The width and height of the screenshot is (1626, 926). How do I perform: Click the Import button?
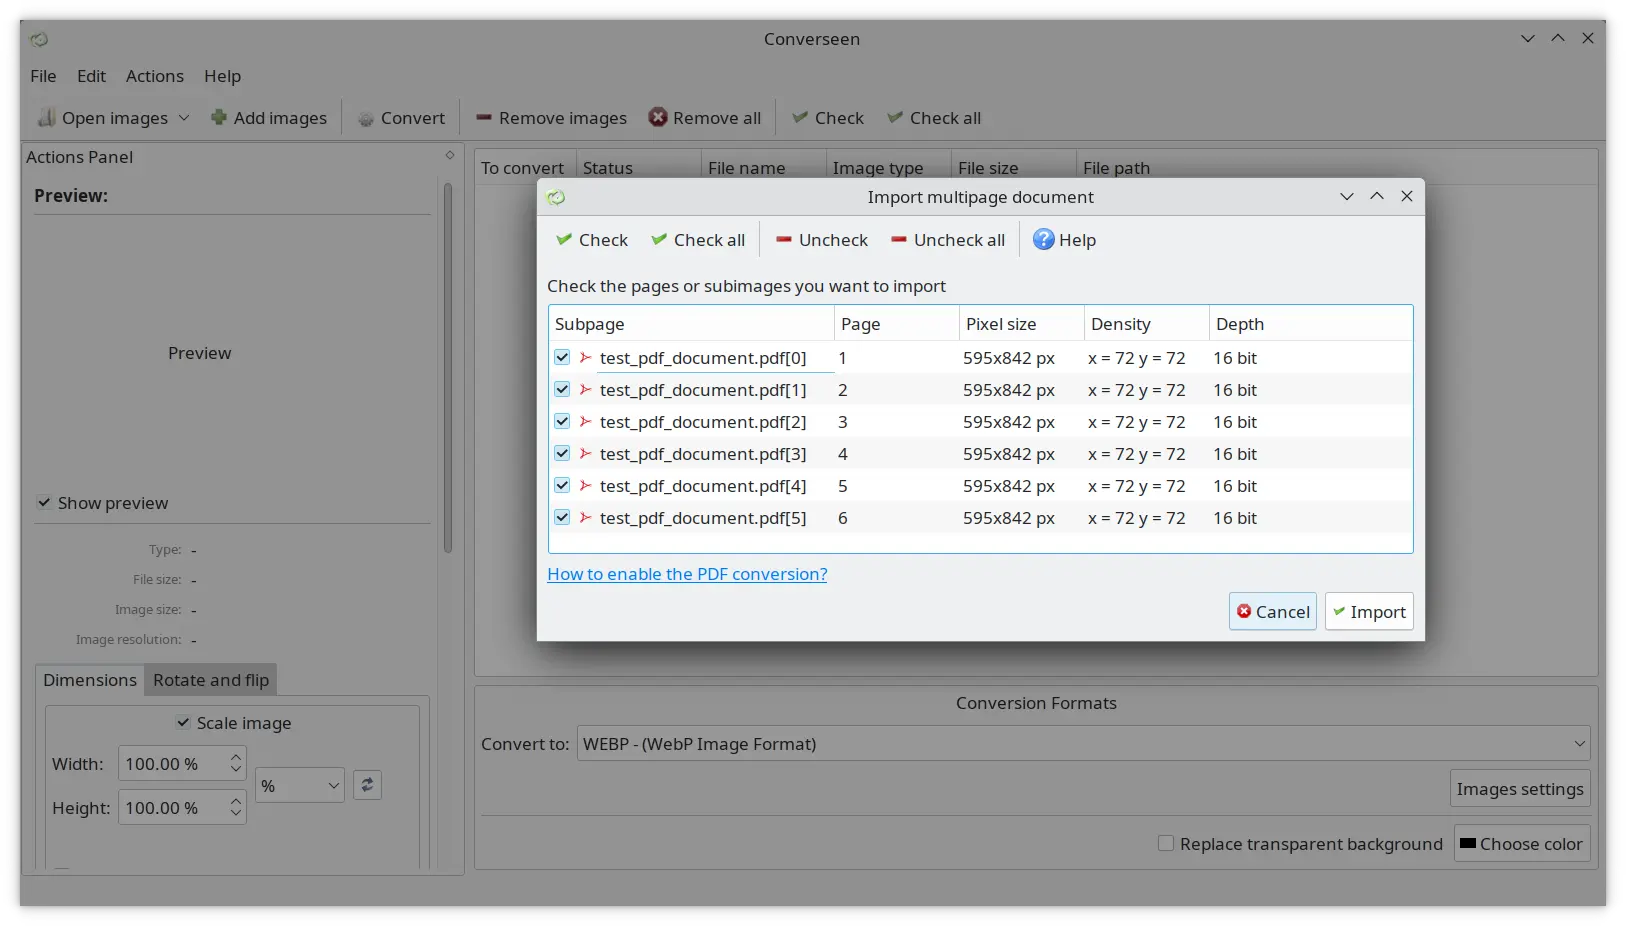point(1368,612)
